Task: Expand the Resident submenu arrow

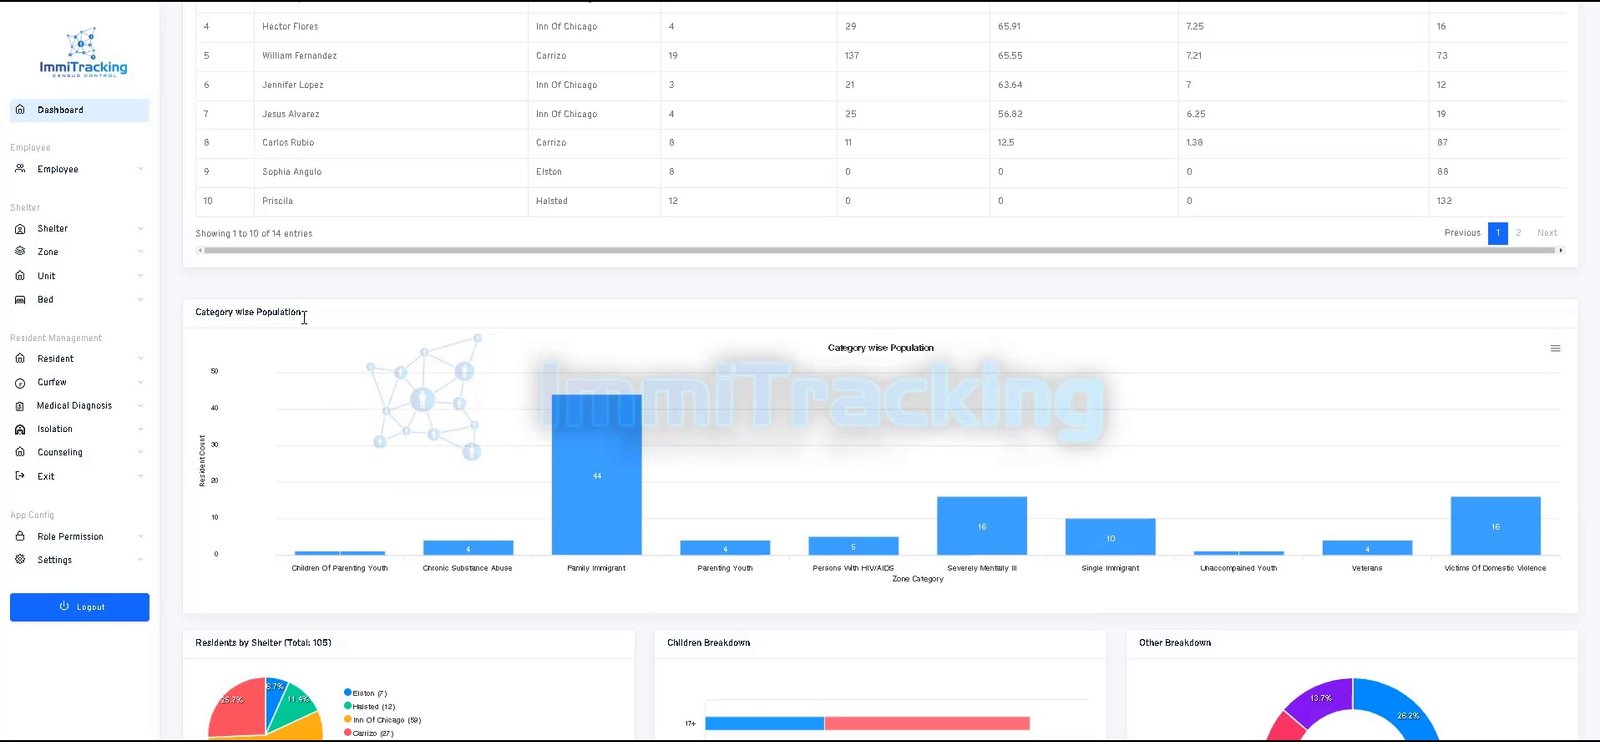Action: (140, 359)
